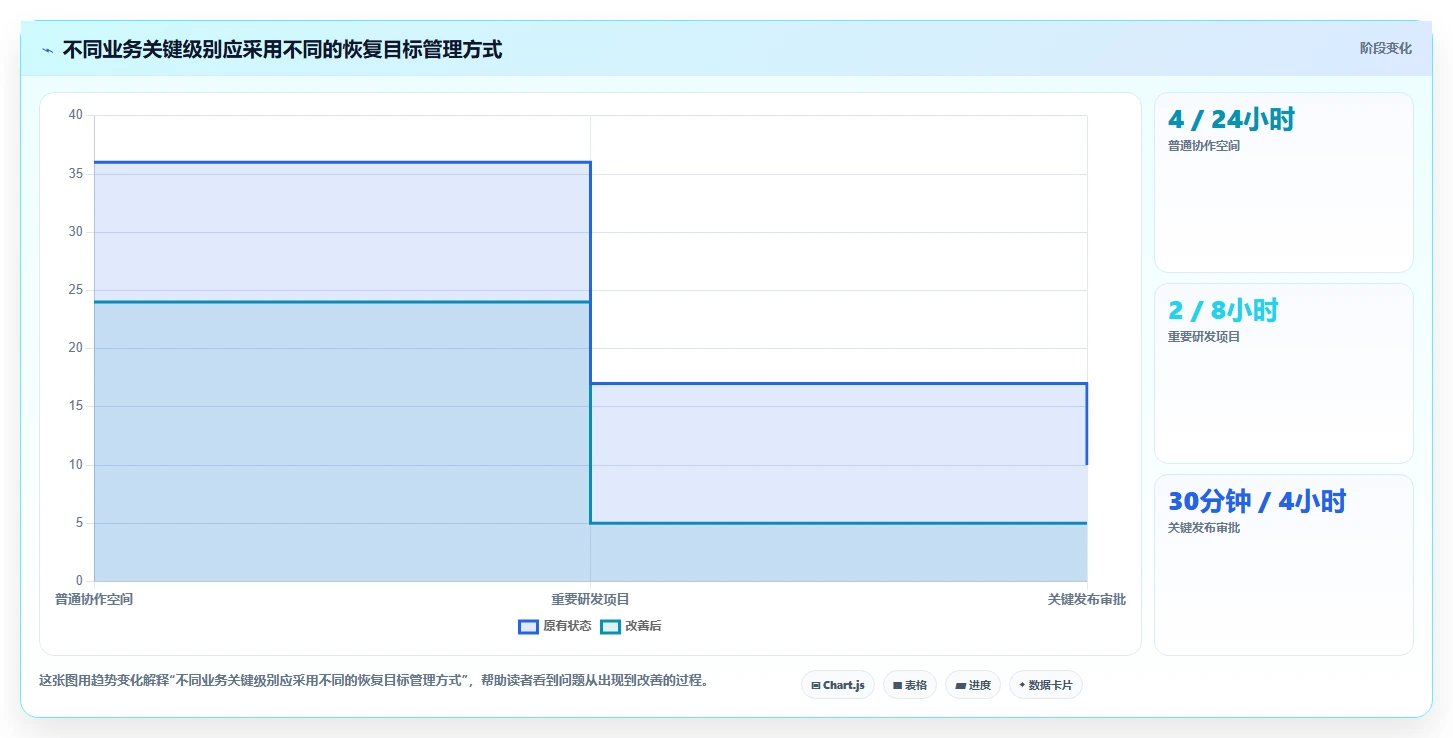The height and width of the screenshot is (738, 1453).
Task: Click the description sentence below the chart
Action: (x=375, y=680)
